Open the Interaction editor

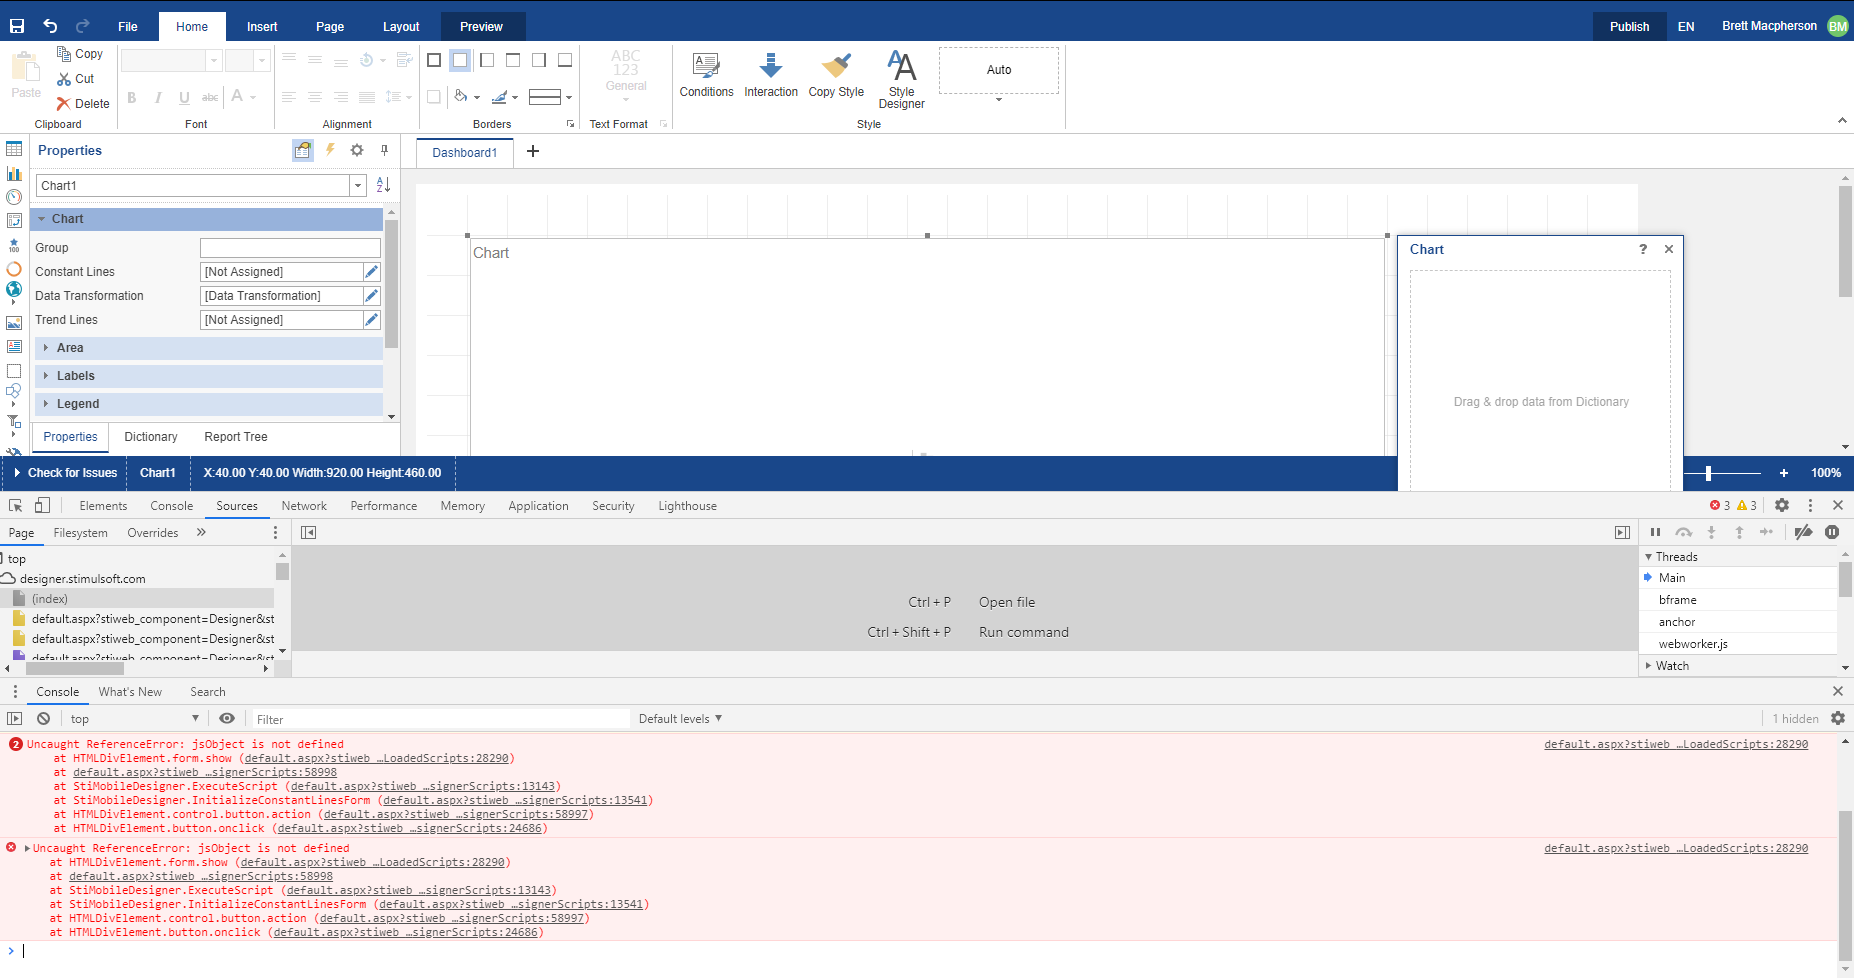tap(771, 75)
